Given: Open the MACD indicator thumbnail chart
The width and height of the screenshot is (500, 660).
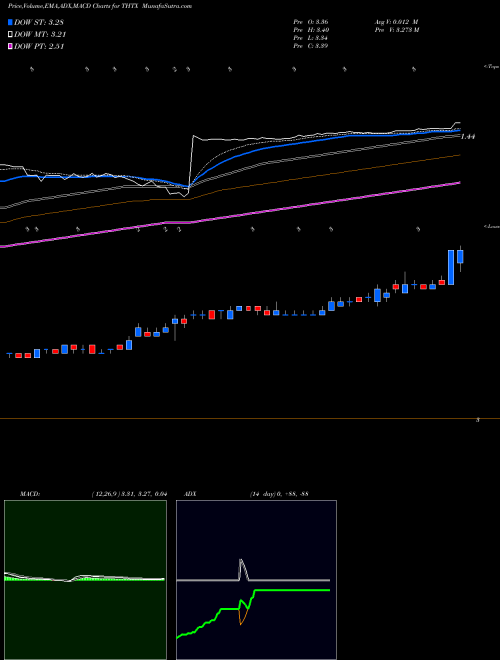Looking at the screenshot, I should click(85, 580).
